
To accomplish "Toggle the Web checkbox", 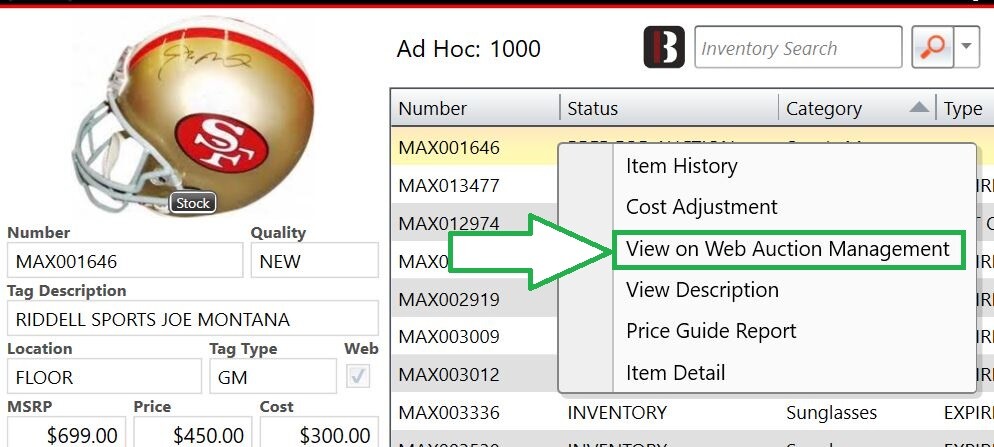I will click(358, 377).
